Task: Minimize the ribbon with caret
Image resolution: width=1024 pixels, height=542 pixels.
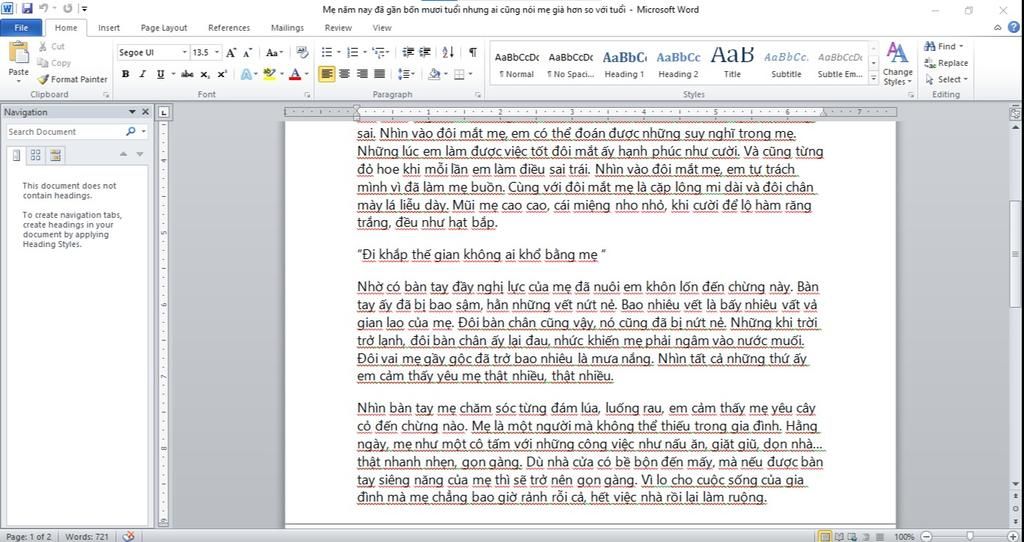Action: coord(997,28)
